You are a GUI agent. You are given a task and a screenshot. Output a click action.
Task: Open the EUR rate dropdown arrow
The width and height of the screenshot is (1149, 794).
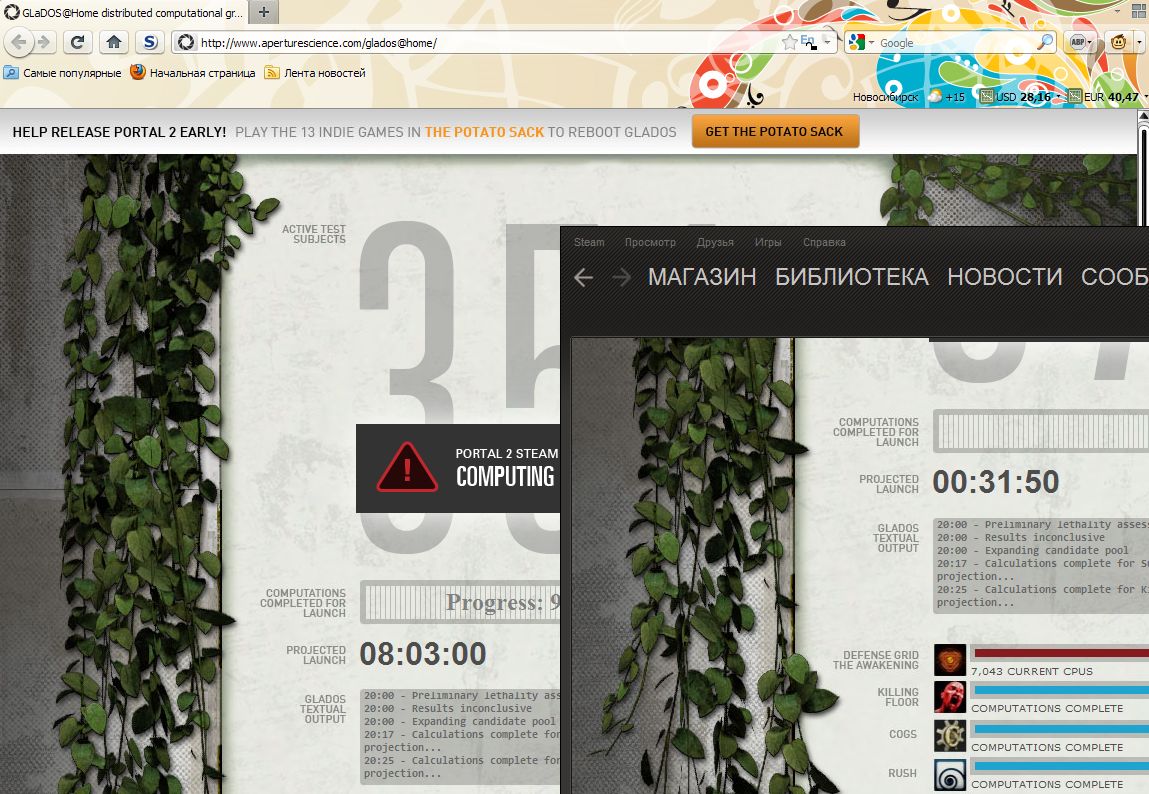[x=1145, y=96]
